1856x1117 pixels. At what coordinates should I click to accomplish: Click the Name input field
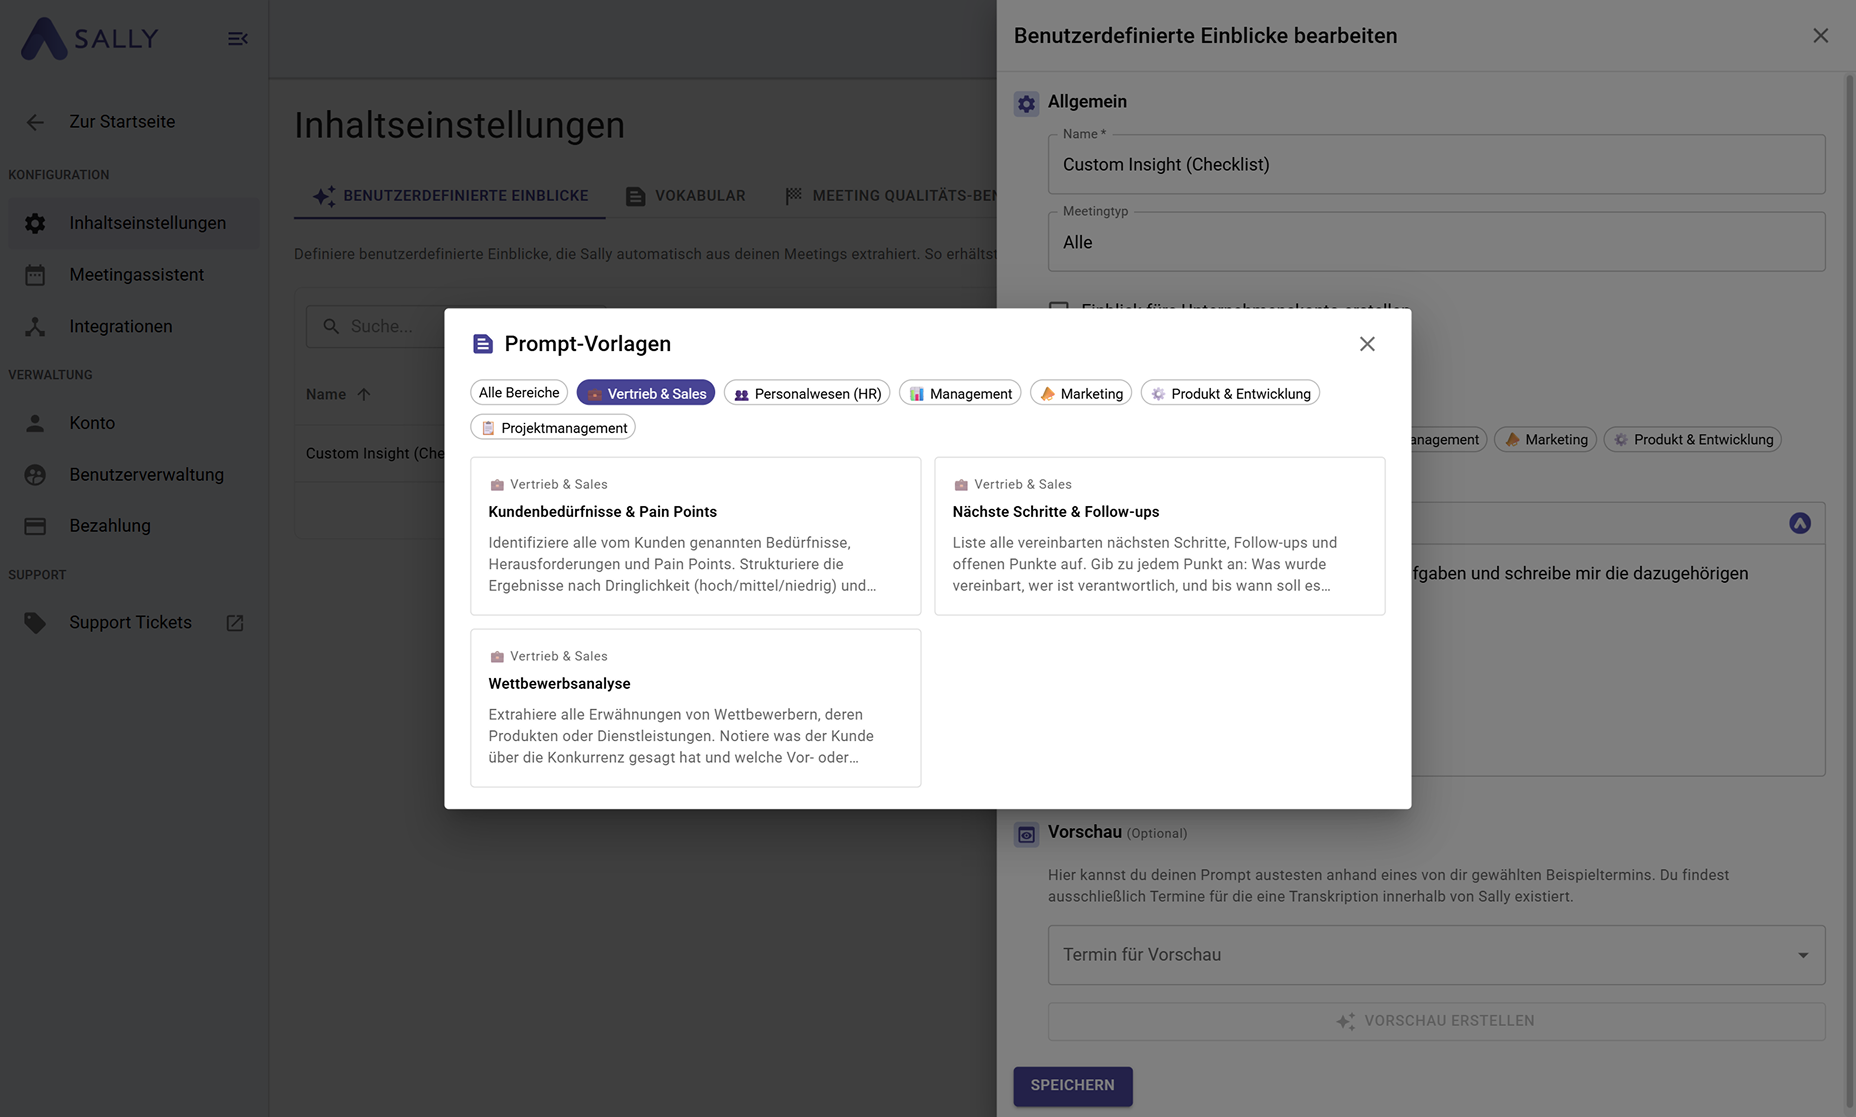point(1436,165)
